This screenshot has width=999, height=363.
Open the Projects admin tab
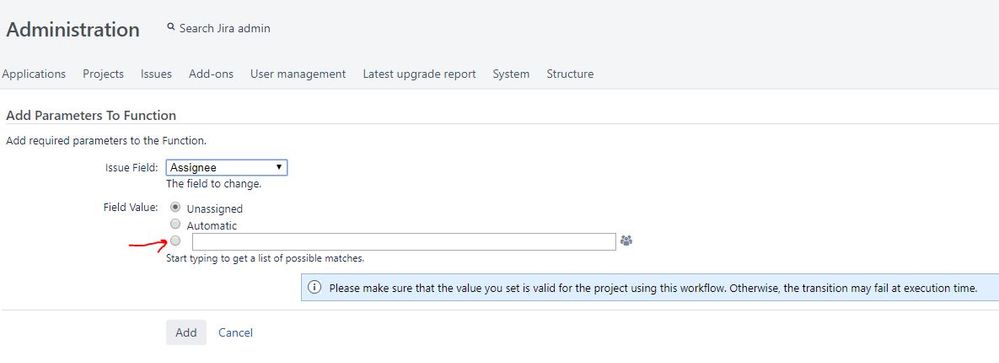coord(103,74)
